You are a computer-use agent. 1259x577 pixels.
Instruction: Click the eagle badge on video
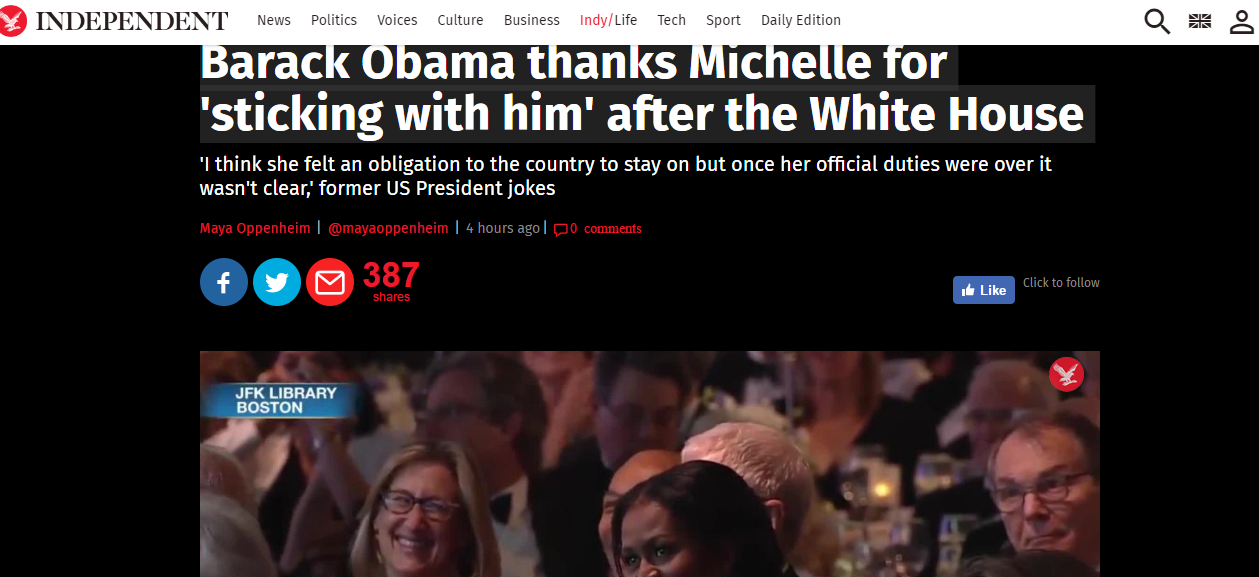(x=1066, y=375)
